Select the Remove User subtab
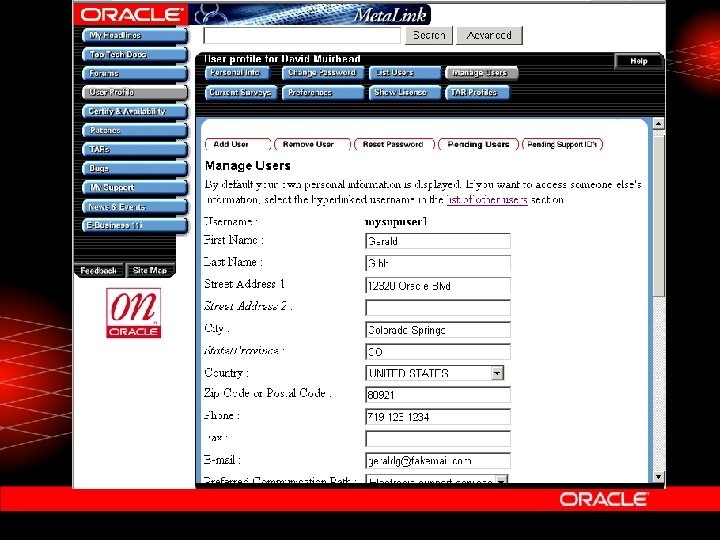 [312, 144]
